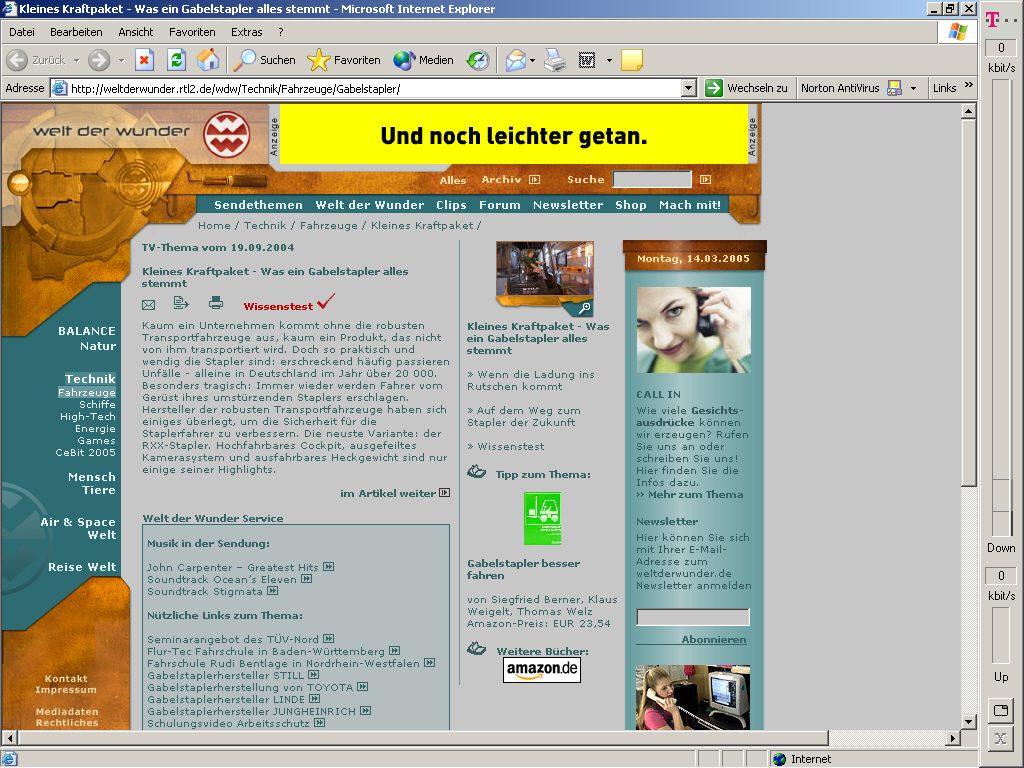Image resolution: width=1024 pixels, height=768 pixels.
Task: Open the Zurück back-history dropdown arrow
Action: click(x=76, y=60)
